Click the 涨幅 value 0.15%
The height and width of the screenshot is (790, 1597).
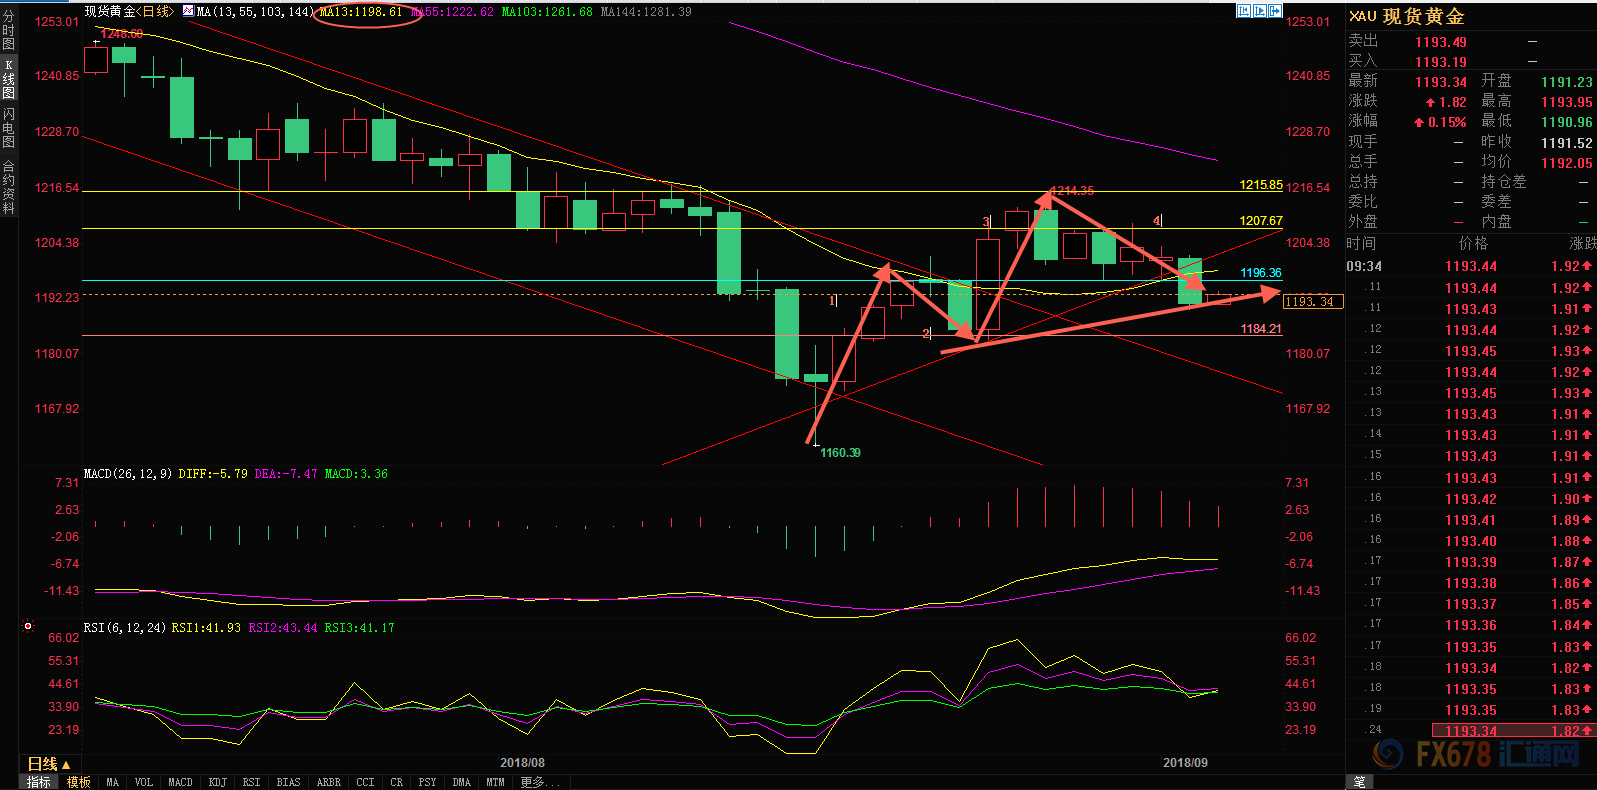coord(1447,122)
